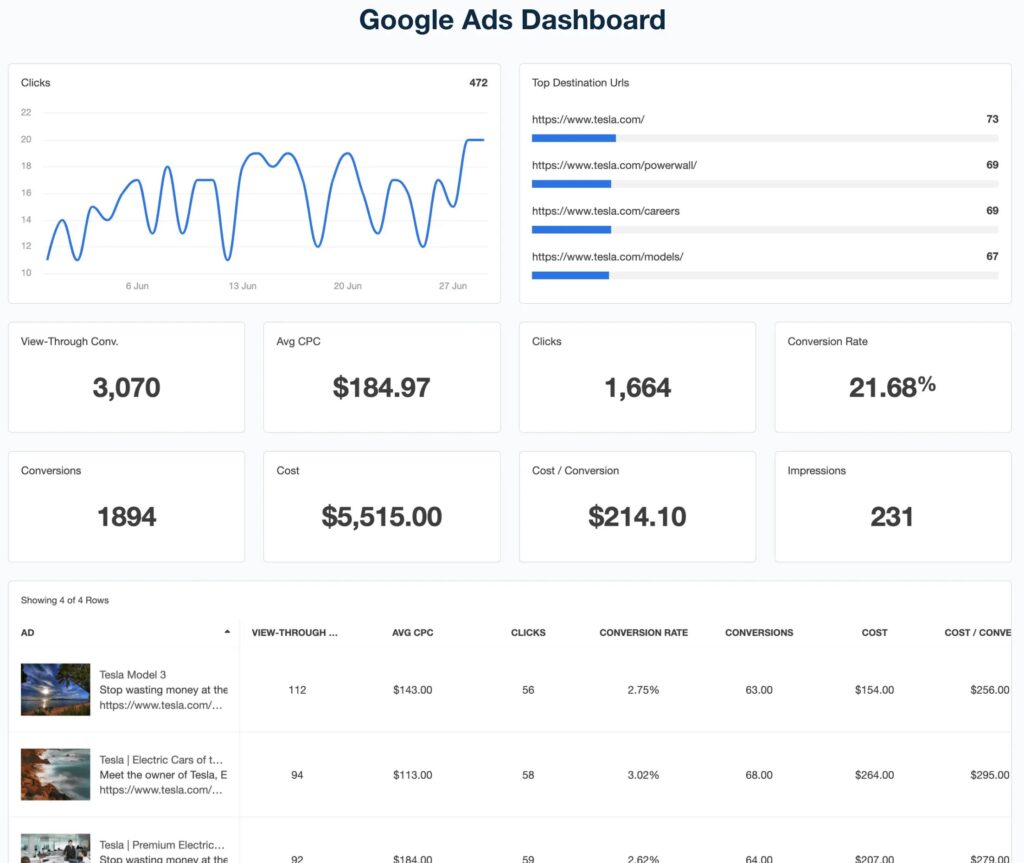Sort table by CONVERSIONS column header
This screenshot has height=863, width=1024.
coord(759,633)
